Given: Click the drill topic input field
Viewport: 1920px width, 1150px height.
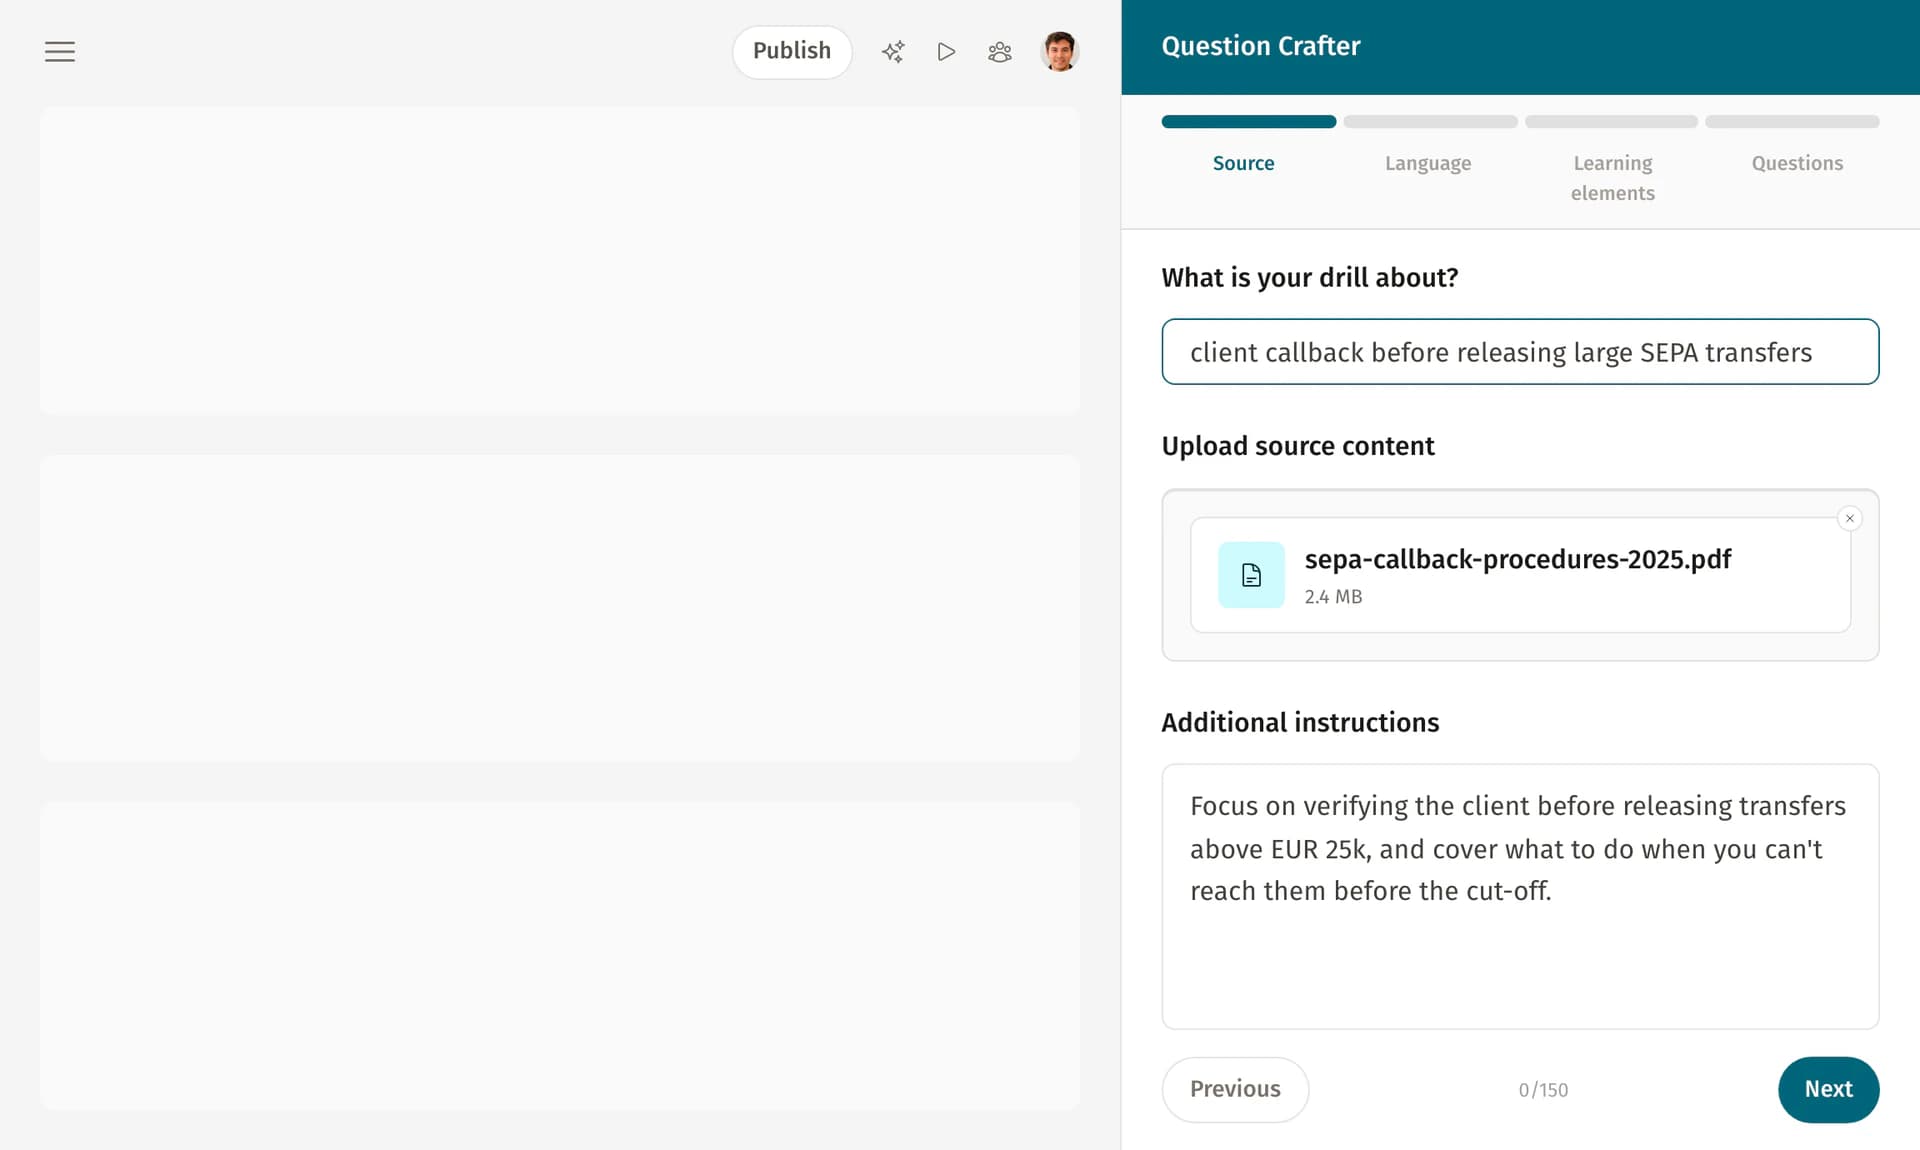Looking at the screenshot, I should [x=1520, y=352].
